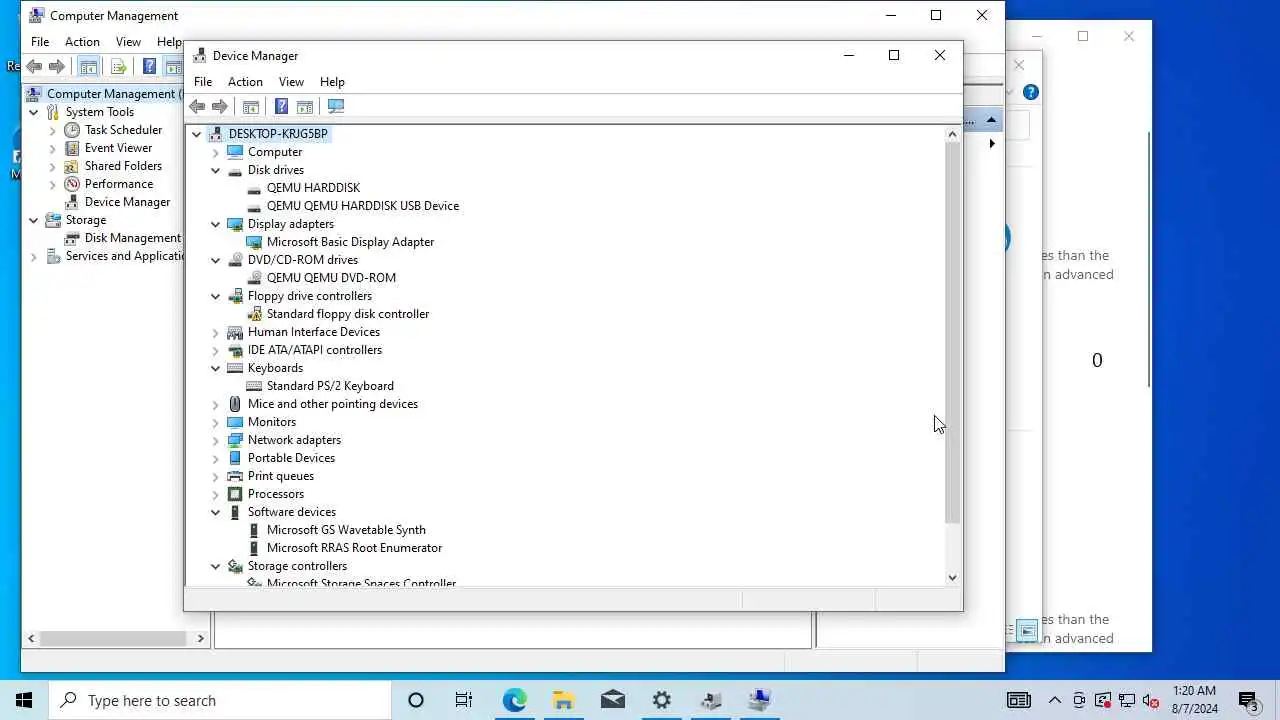Click the Device Manager scrollbar up arrow
This screenshot has width=1280, height=720.
952,134
